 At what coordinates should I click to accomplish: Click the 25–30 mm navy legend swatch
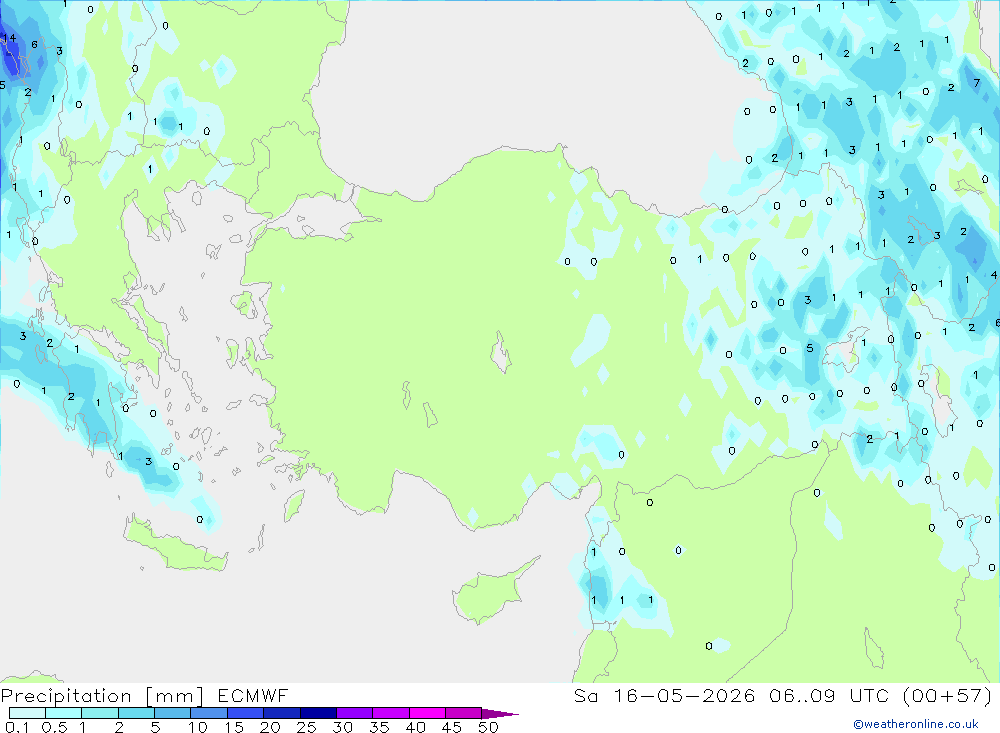(318, 713)
